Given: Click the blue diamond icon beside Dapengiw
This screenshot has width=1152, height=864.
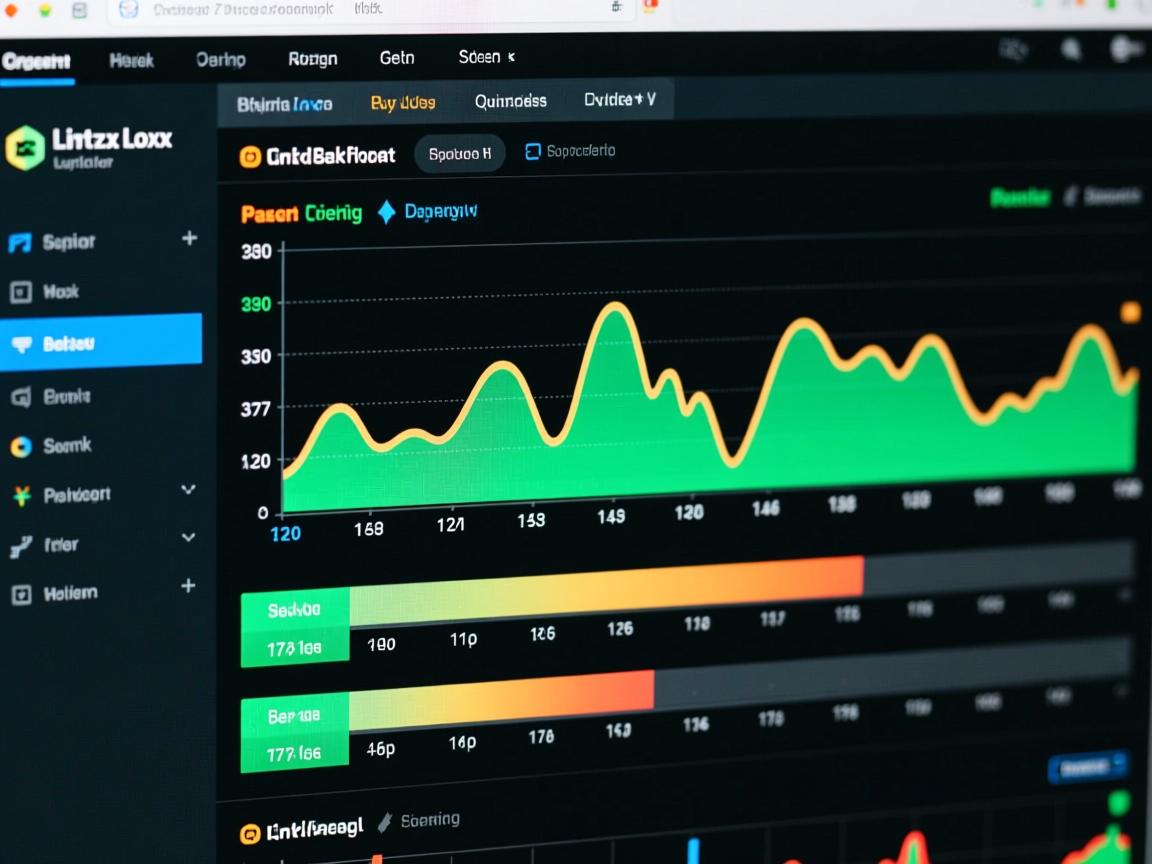Looking at the screenshot, I should [386, 212].
